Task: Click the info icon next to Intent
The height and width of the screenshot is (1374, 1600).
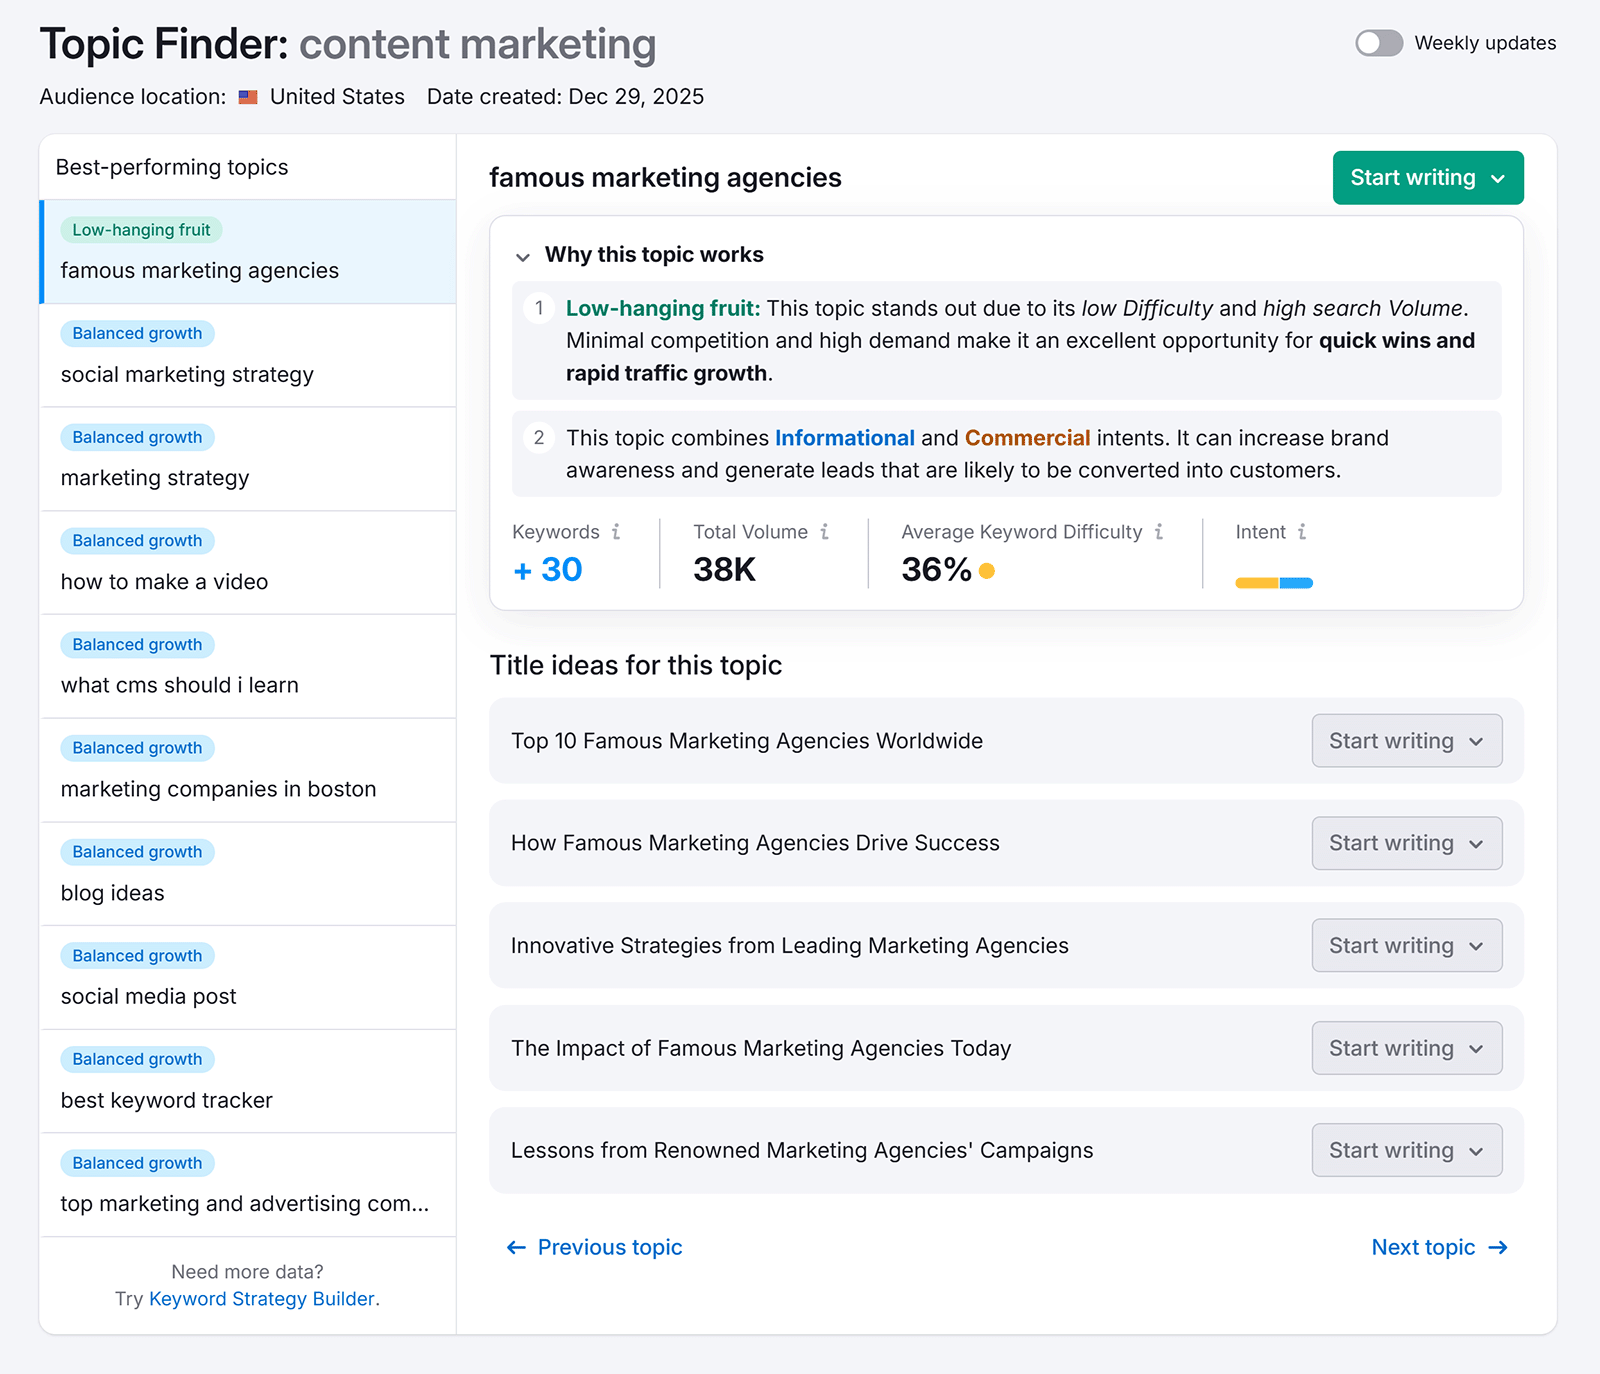Action: [x=1301, y=532]
